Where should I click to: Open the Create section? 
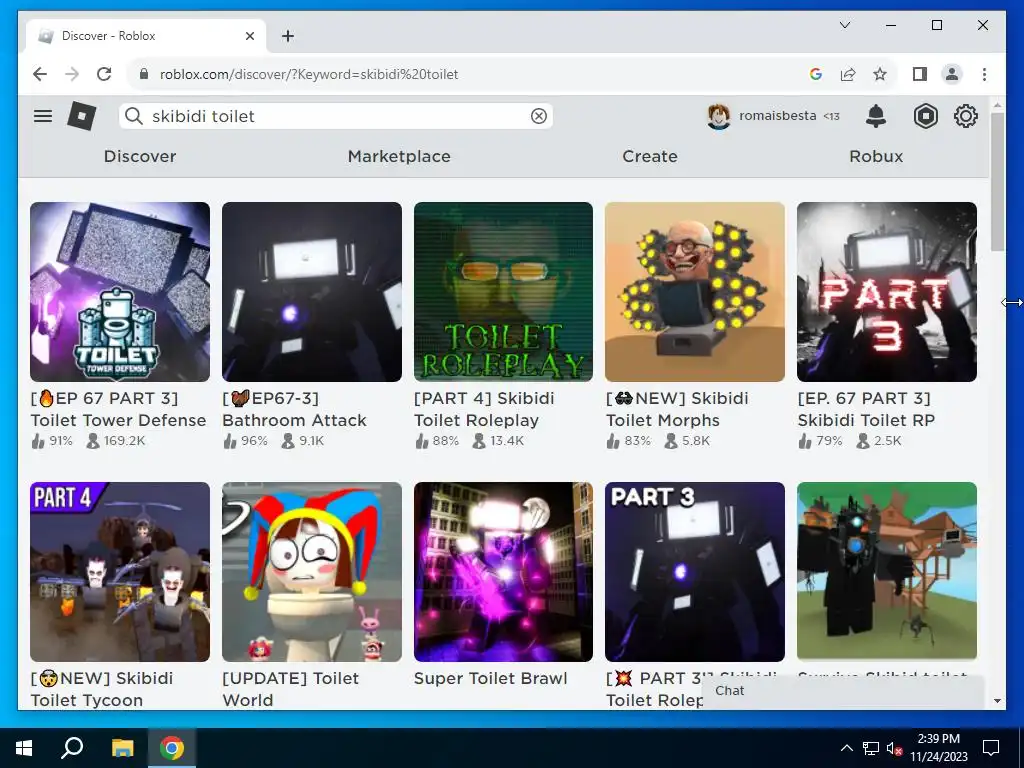[650, 156]
